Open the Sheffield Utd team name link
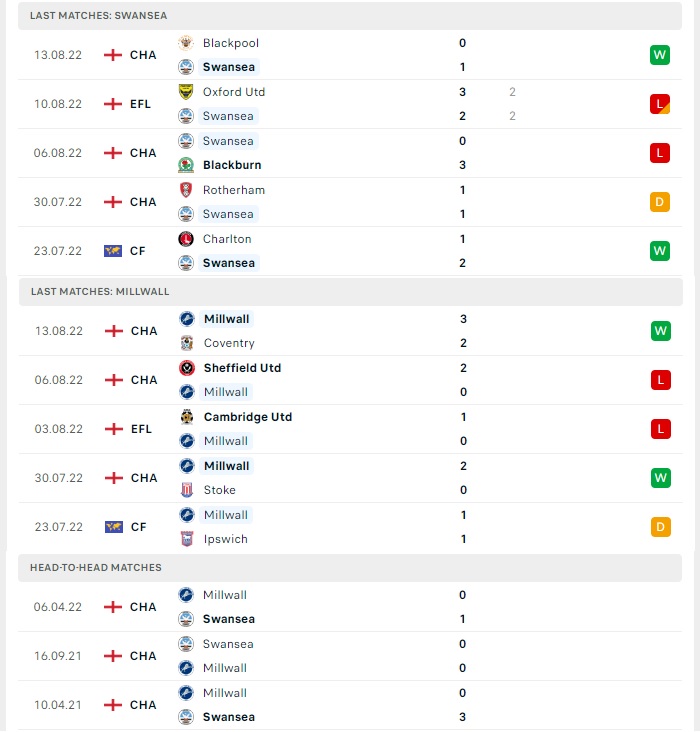Image resolution: width=700 pixels, height=732 pixels. [x=242, y=368]
